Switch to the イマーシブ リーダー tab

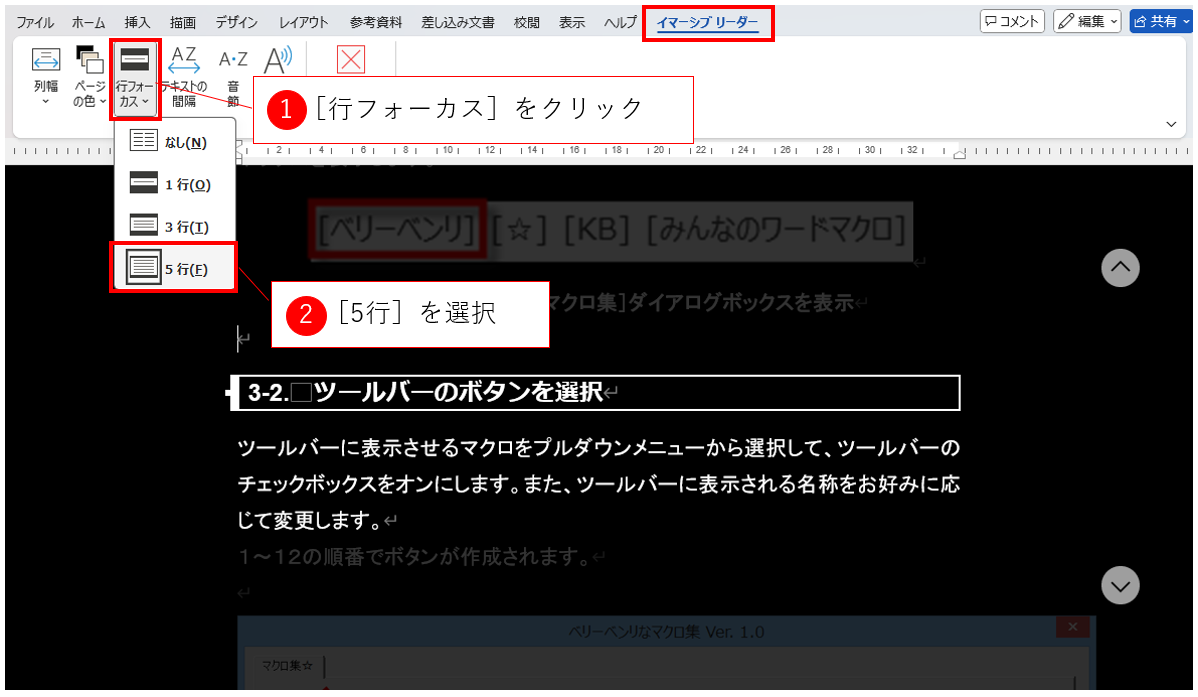point(707,22)
